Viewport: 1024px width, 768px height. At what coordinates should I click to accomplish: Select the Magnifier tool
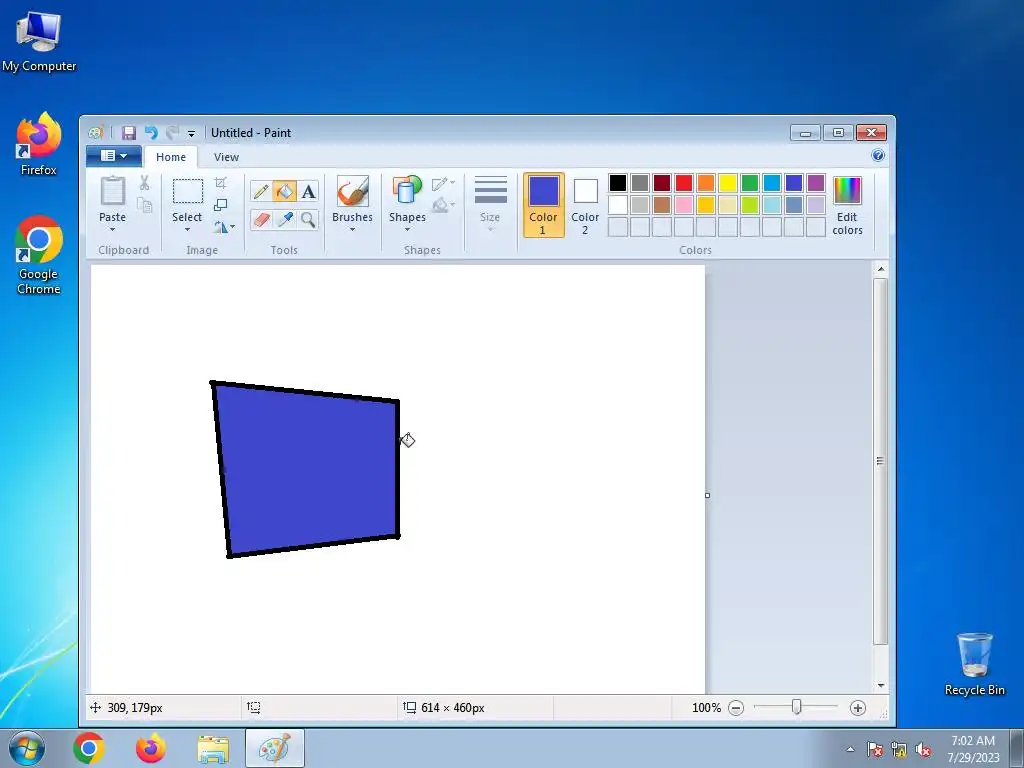308,219
